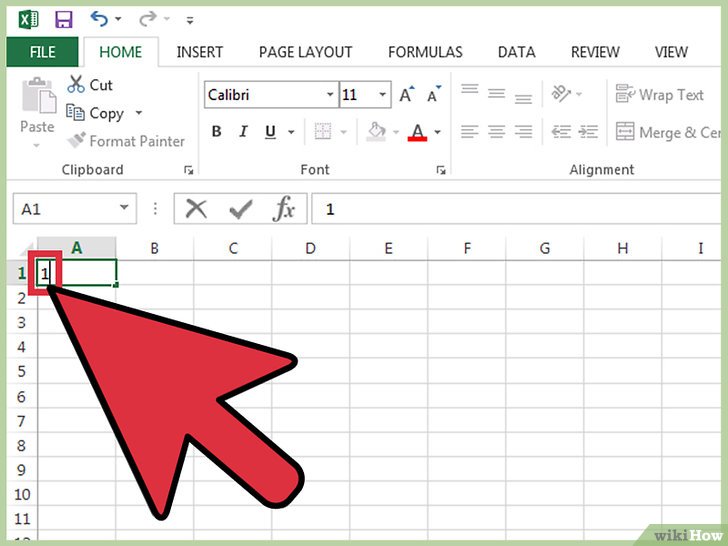The height and width of the screenshot is (546, 728).
Task: Select column E header
Action: (389, 248)
